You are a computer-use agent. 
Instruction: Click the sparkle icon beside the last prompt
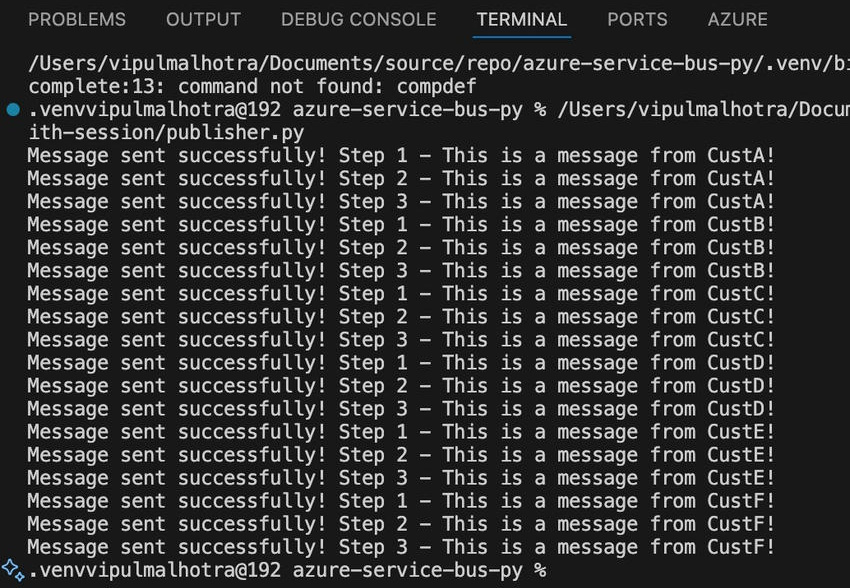[x=12, y=570]
